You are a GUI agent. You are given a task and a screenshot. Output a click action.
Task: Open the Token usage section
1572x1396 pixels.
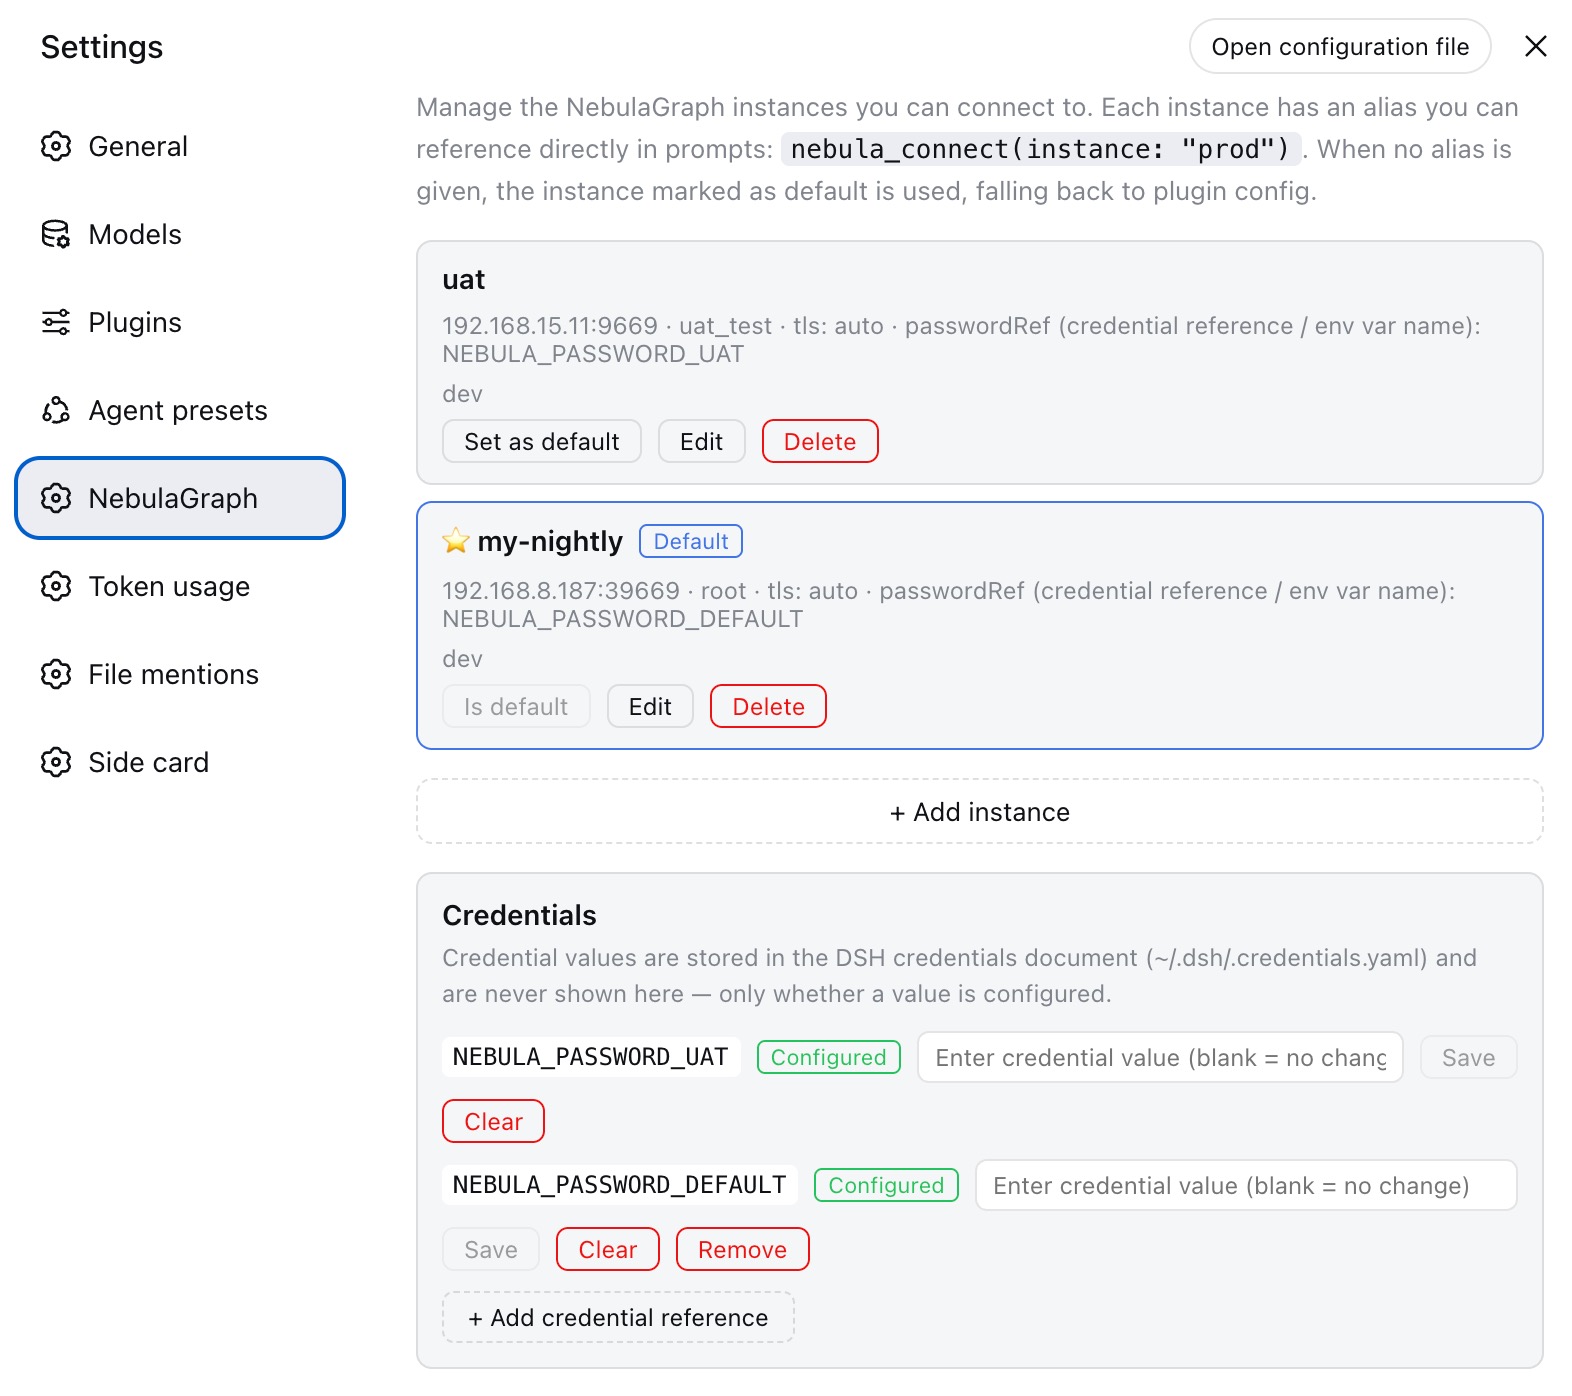(x=180, y=586)
